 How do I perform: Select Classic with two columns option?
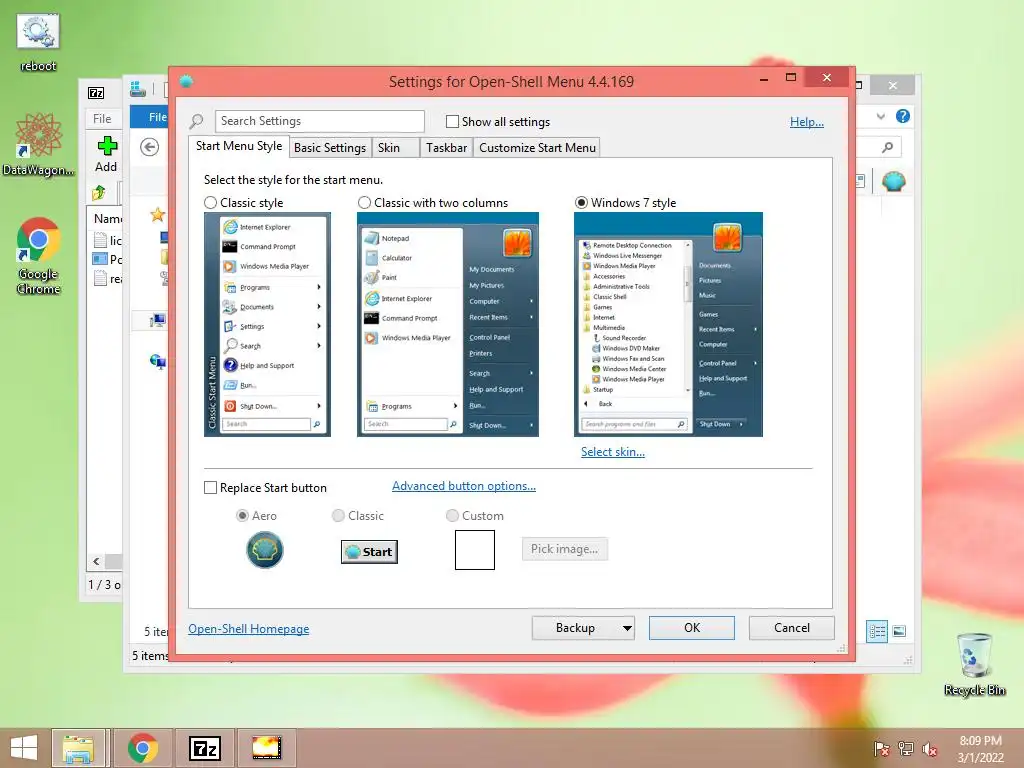(364, 203)
